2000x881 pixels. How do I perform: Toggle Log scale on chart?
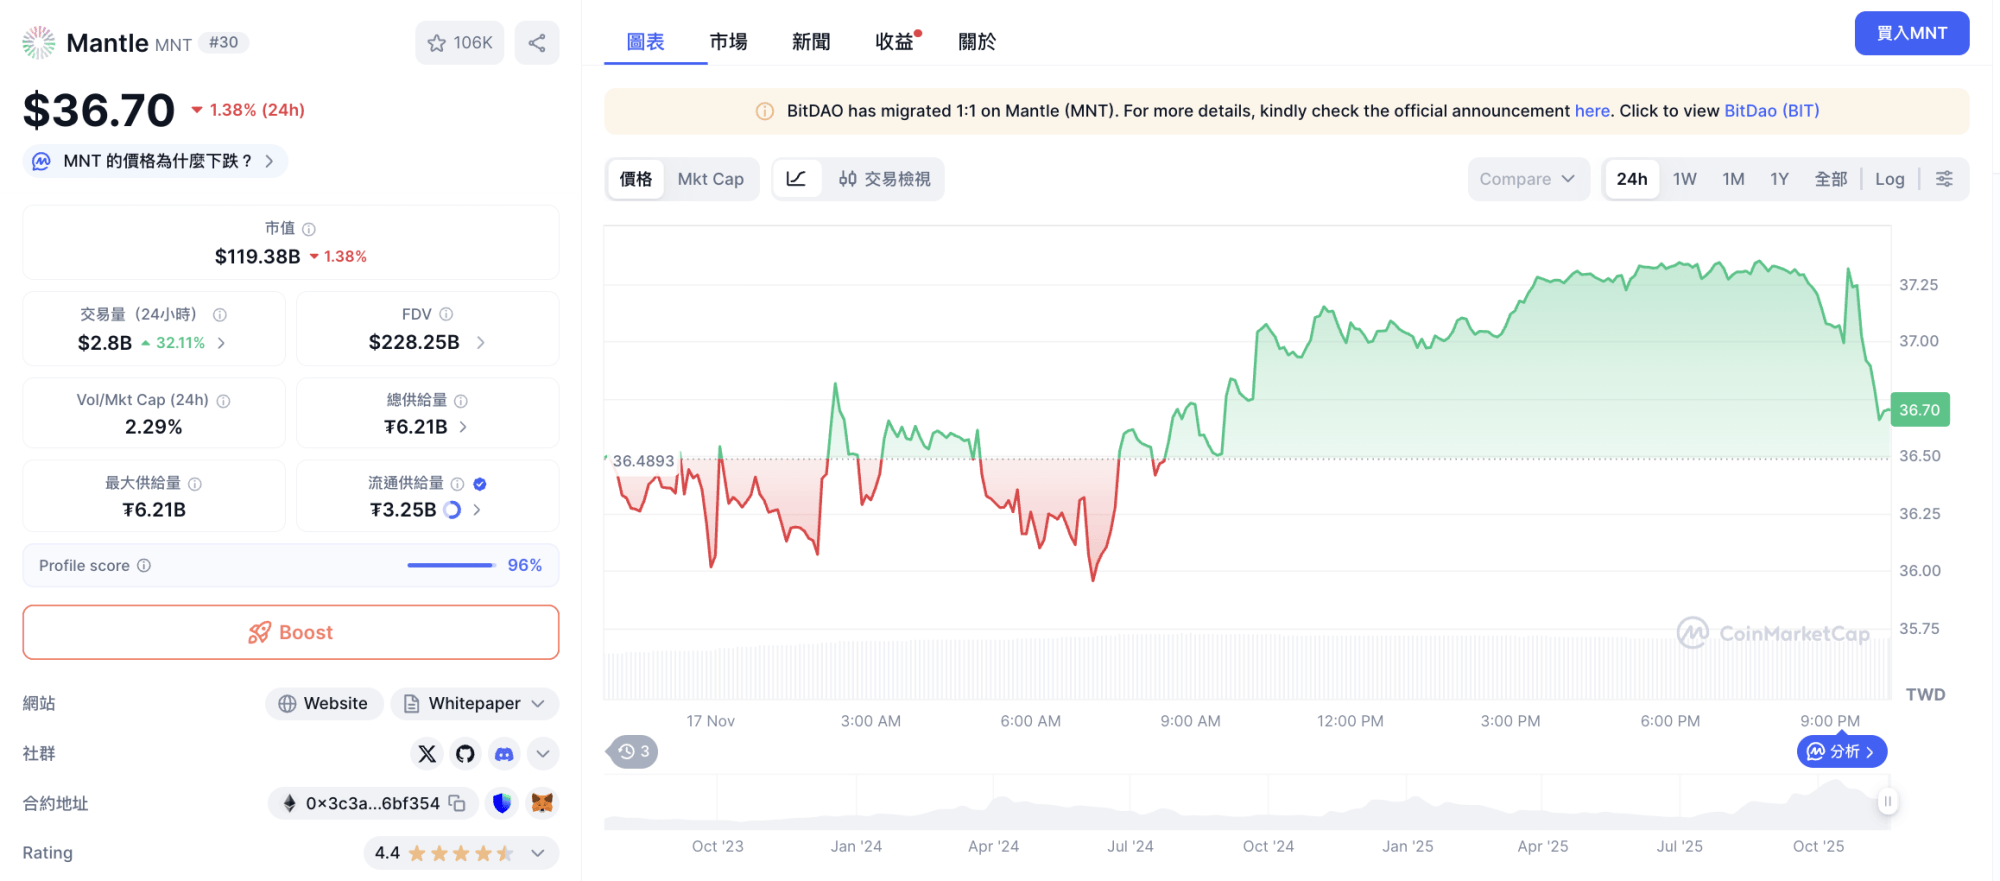[1889, 179]
